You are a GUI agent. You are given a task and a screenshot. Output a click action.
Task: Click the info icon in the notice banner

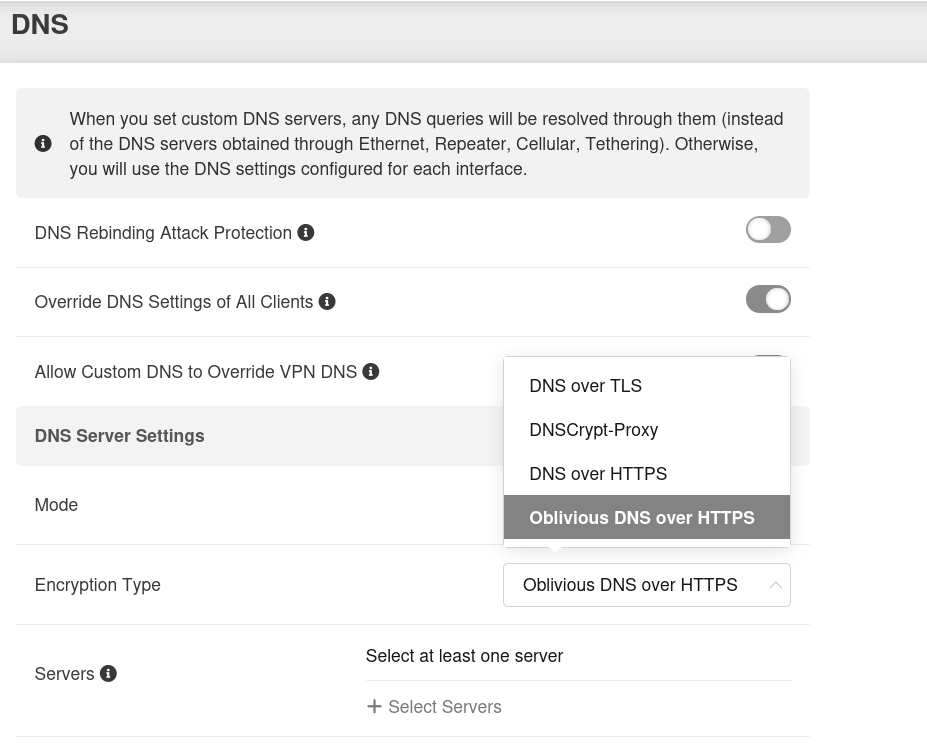point(43,144)
